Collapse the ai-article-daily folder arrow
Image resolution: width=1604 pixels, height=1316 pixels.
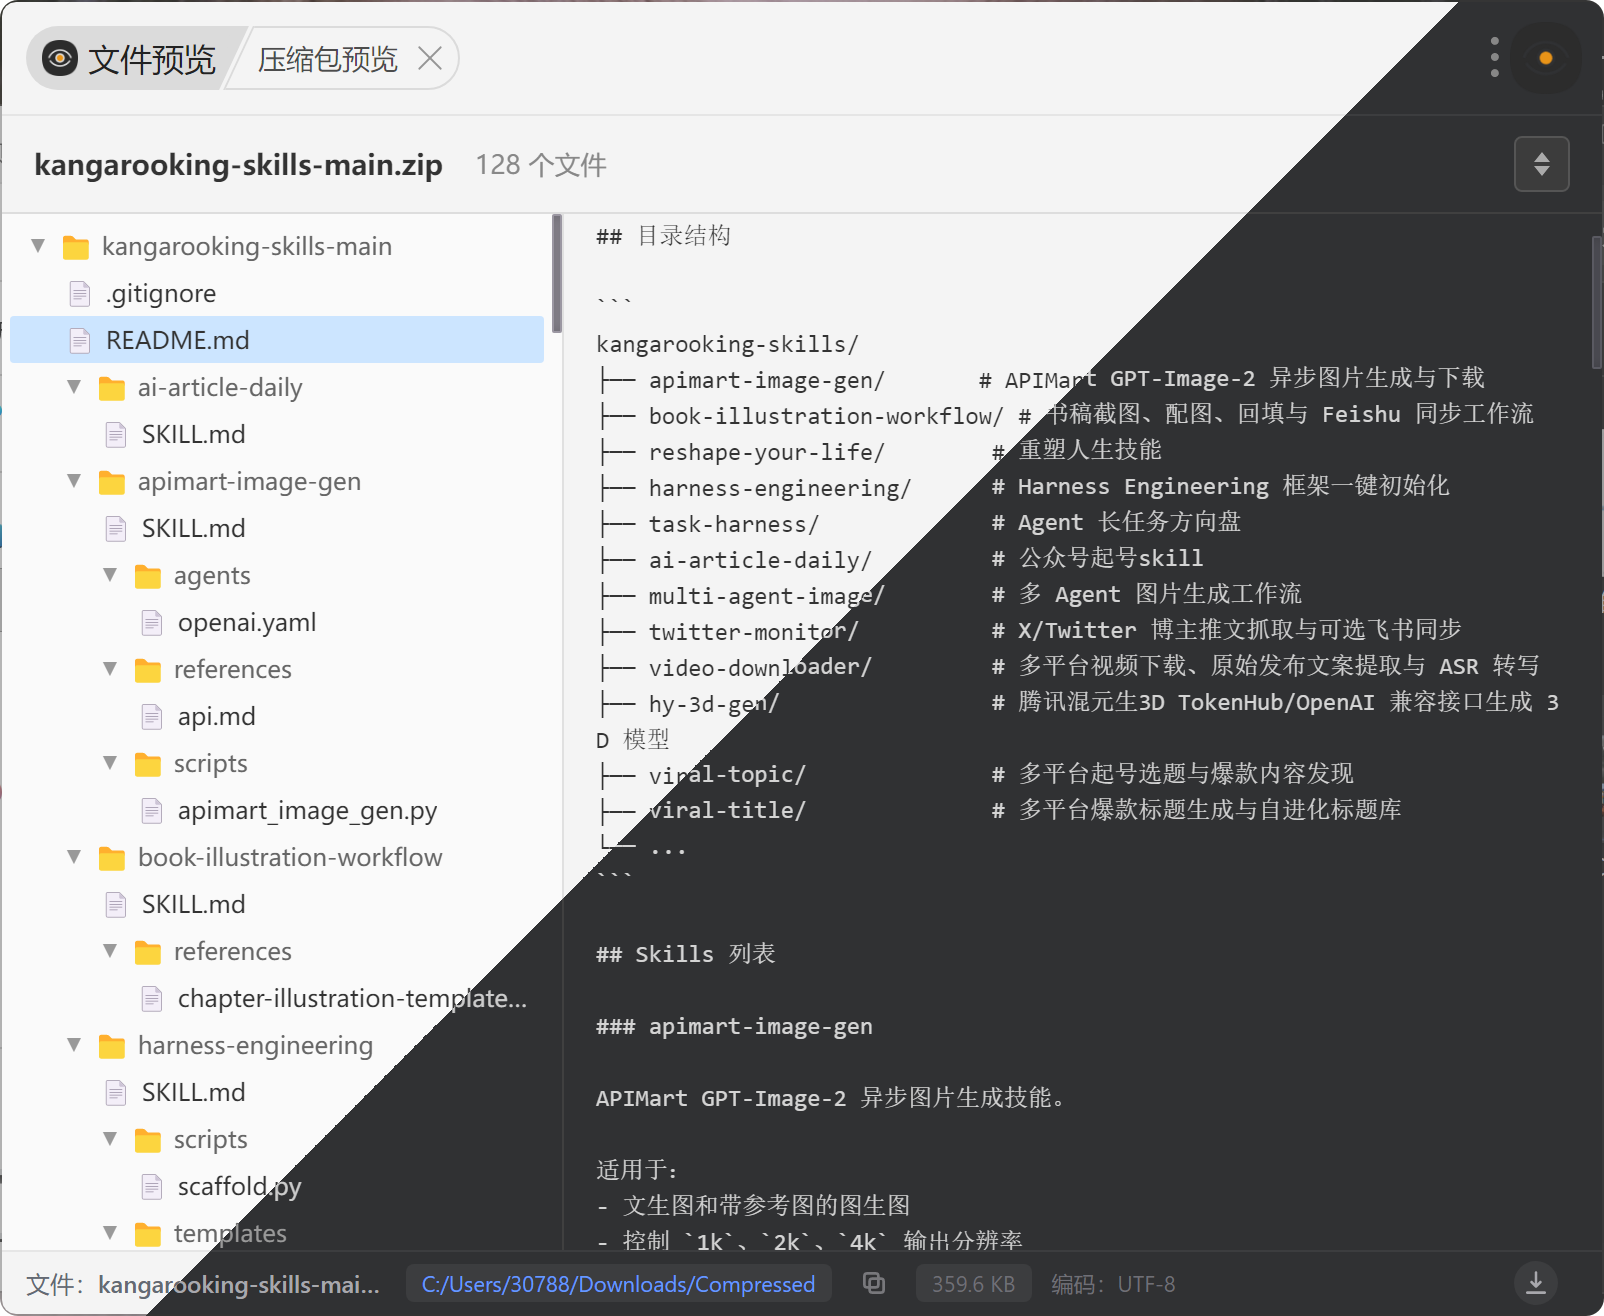coord(74,386)
